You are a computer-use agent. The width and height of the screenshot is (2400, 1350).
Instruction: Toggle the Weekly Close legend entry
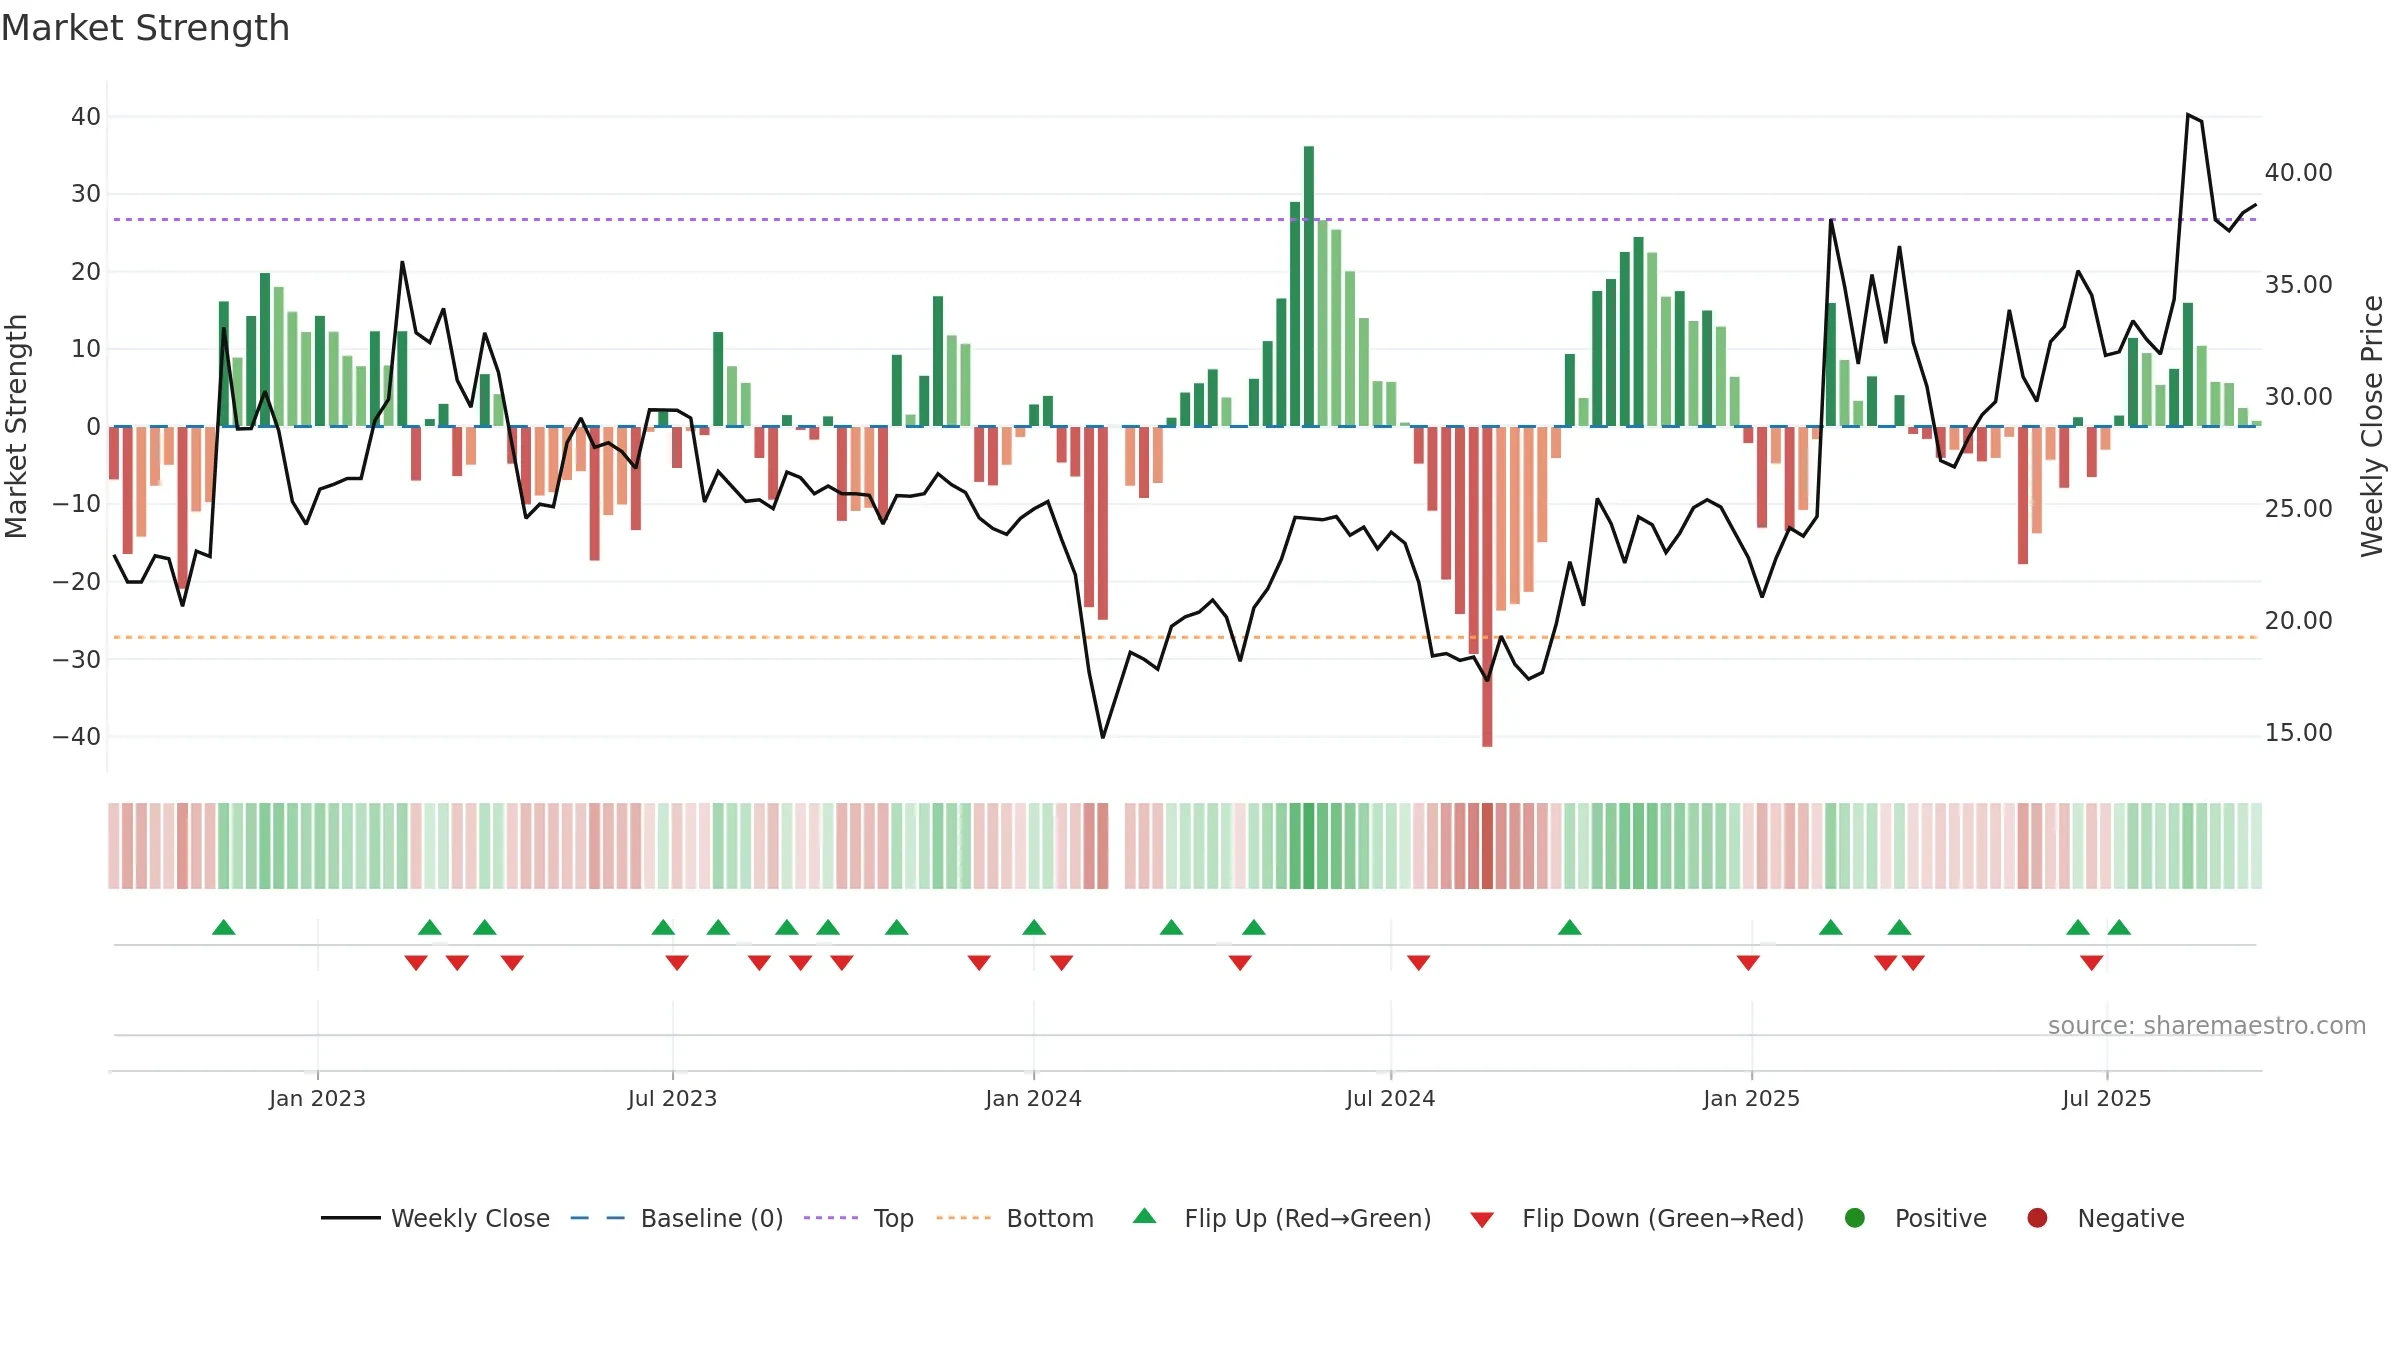pyautogui.click(x=435, y=1218)
